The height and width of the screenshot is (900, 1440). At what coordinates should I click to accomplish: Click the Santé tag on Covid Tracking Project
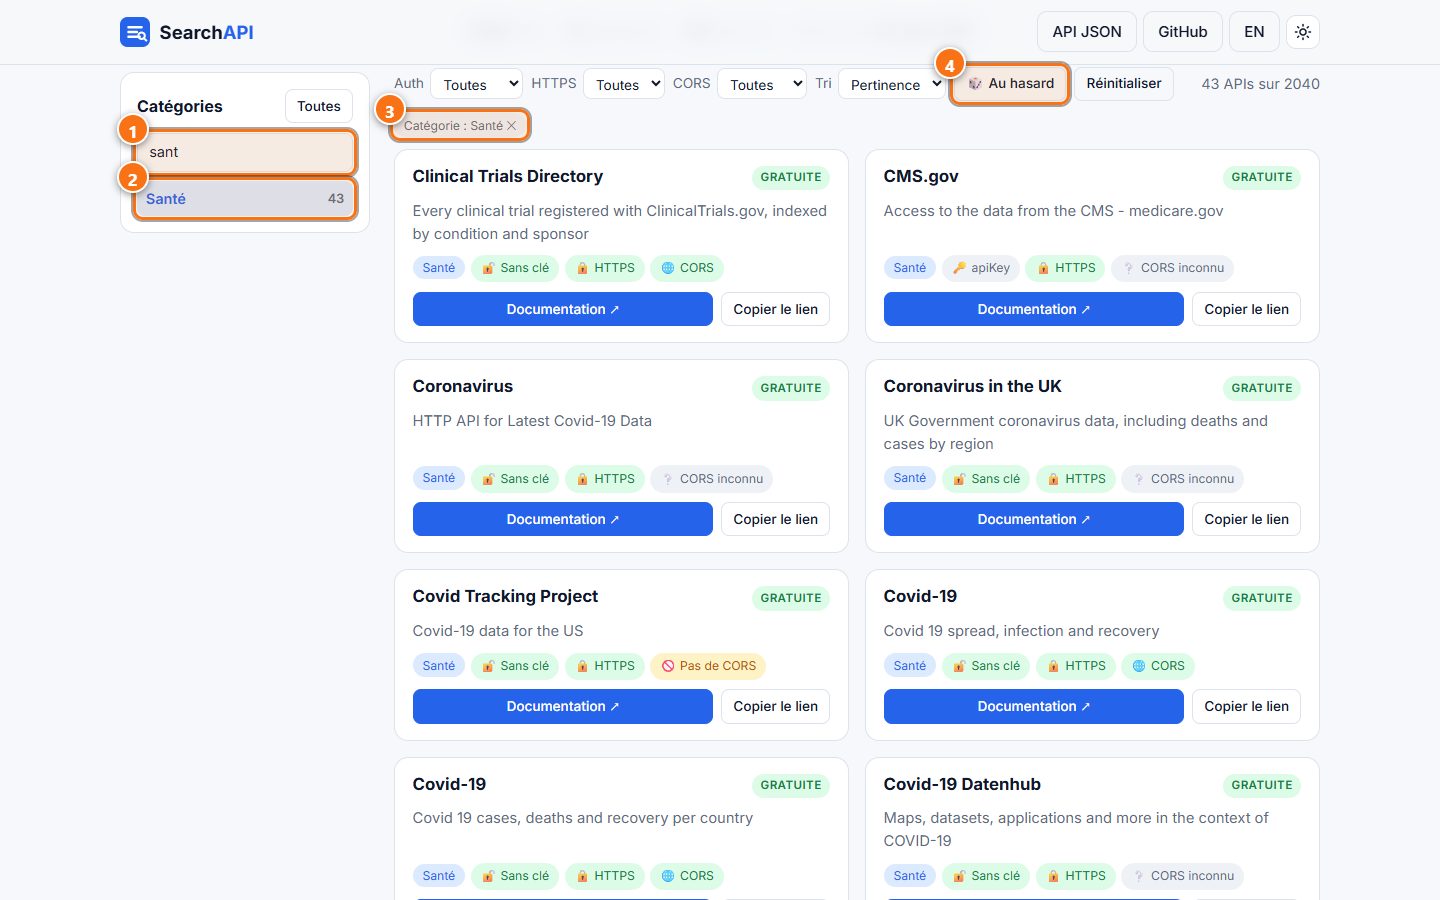pyautogui.click(x=438, y=666)
